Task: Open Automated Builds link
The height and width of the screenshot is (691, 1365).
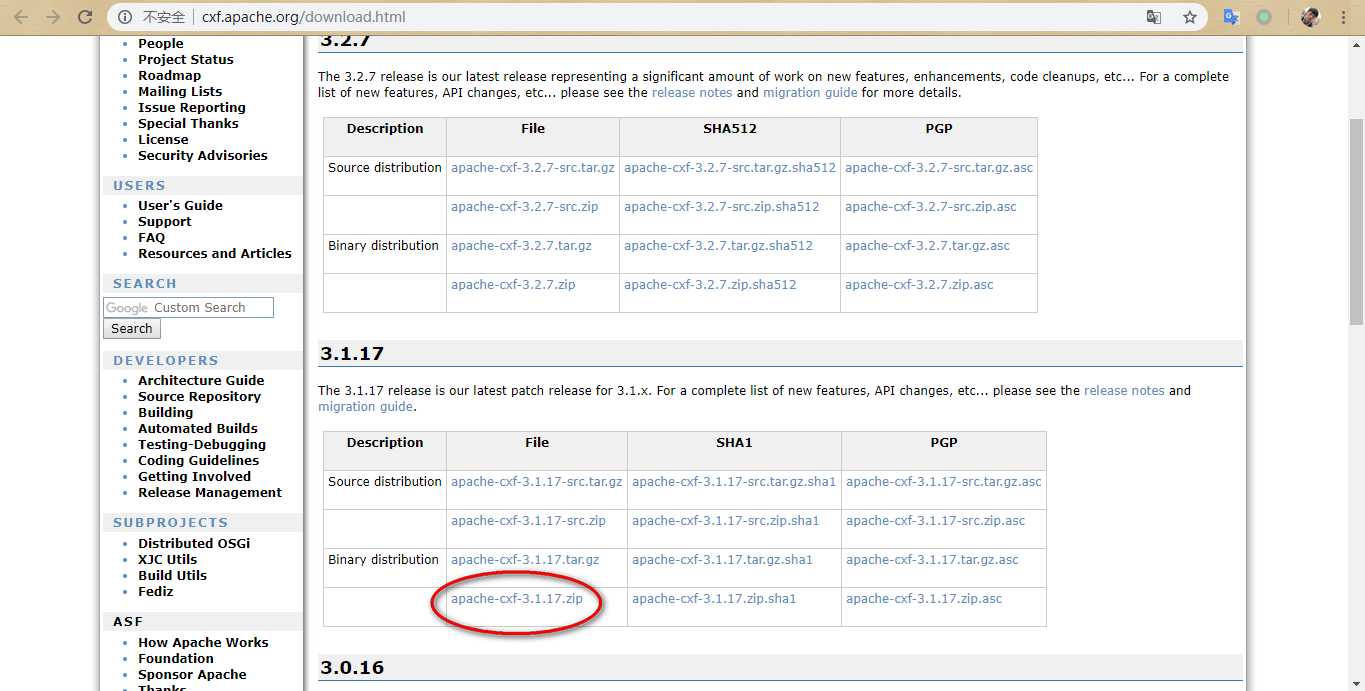Action: 198,428
